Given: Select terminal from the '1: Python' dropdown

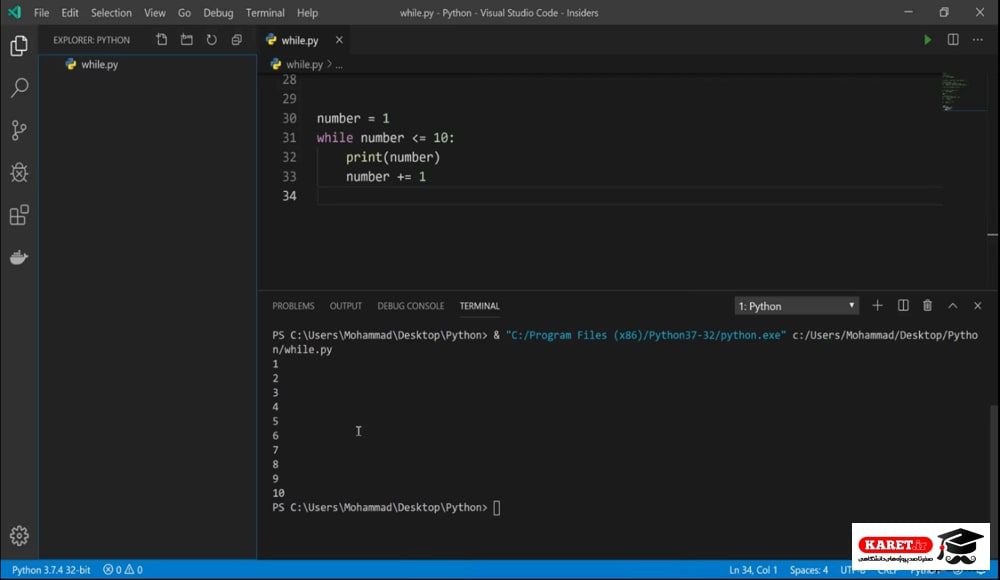Looking at the screenshot, I should point(797,306).
